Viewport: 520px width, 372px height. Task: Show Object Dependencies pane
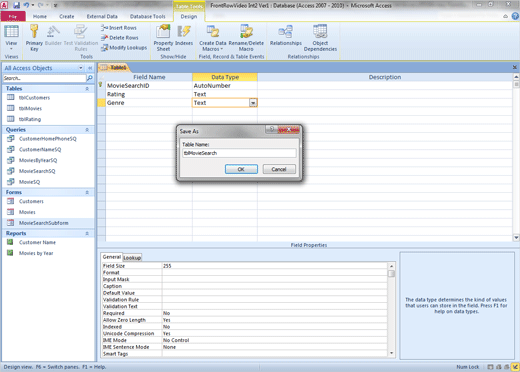(x=320, y=37)
